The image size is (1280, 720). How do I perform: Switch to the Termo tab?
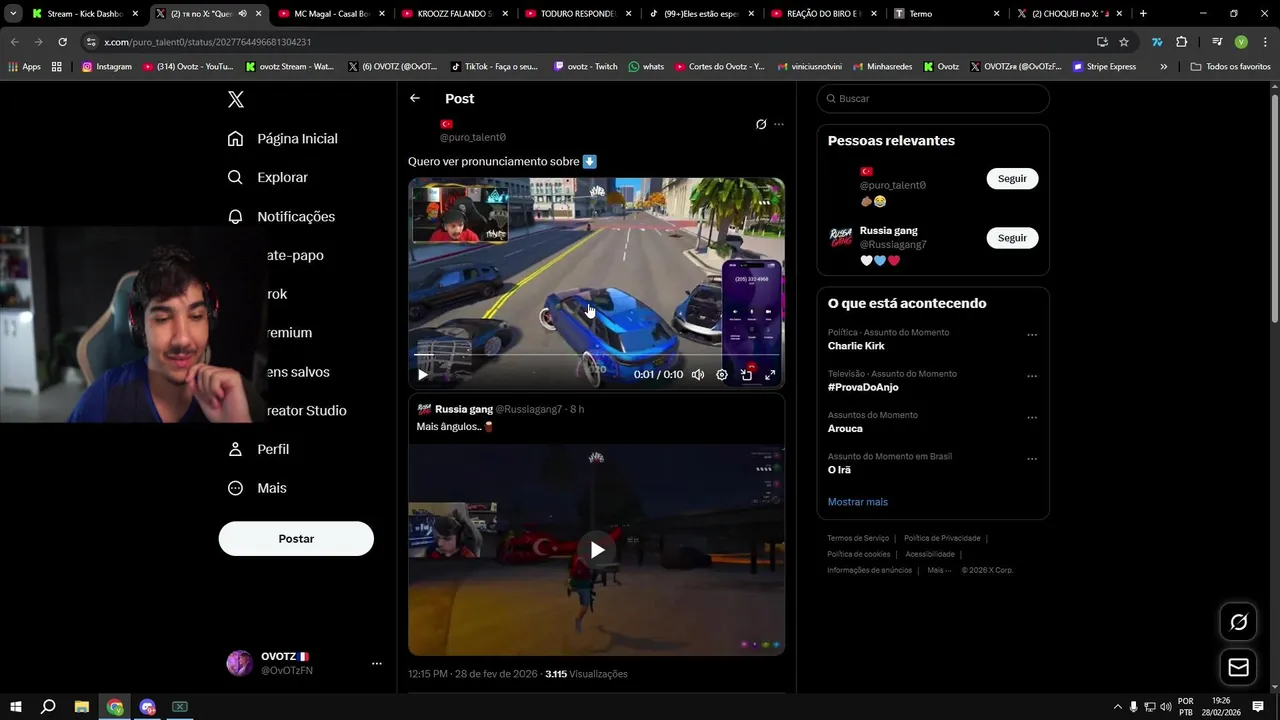click(947, 14)
